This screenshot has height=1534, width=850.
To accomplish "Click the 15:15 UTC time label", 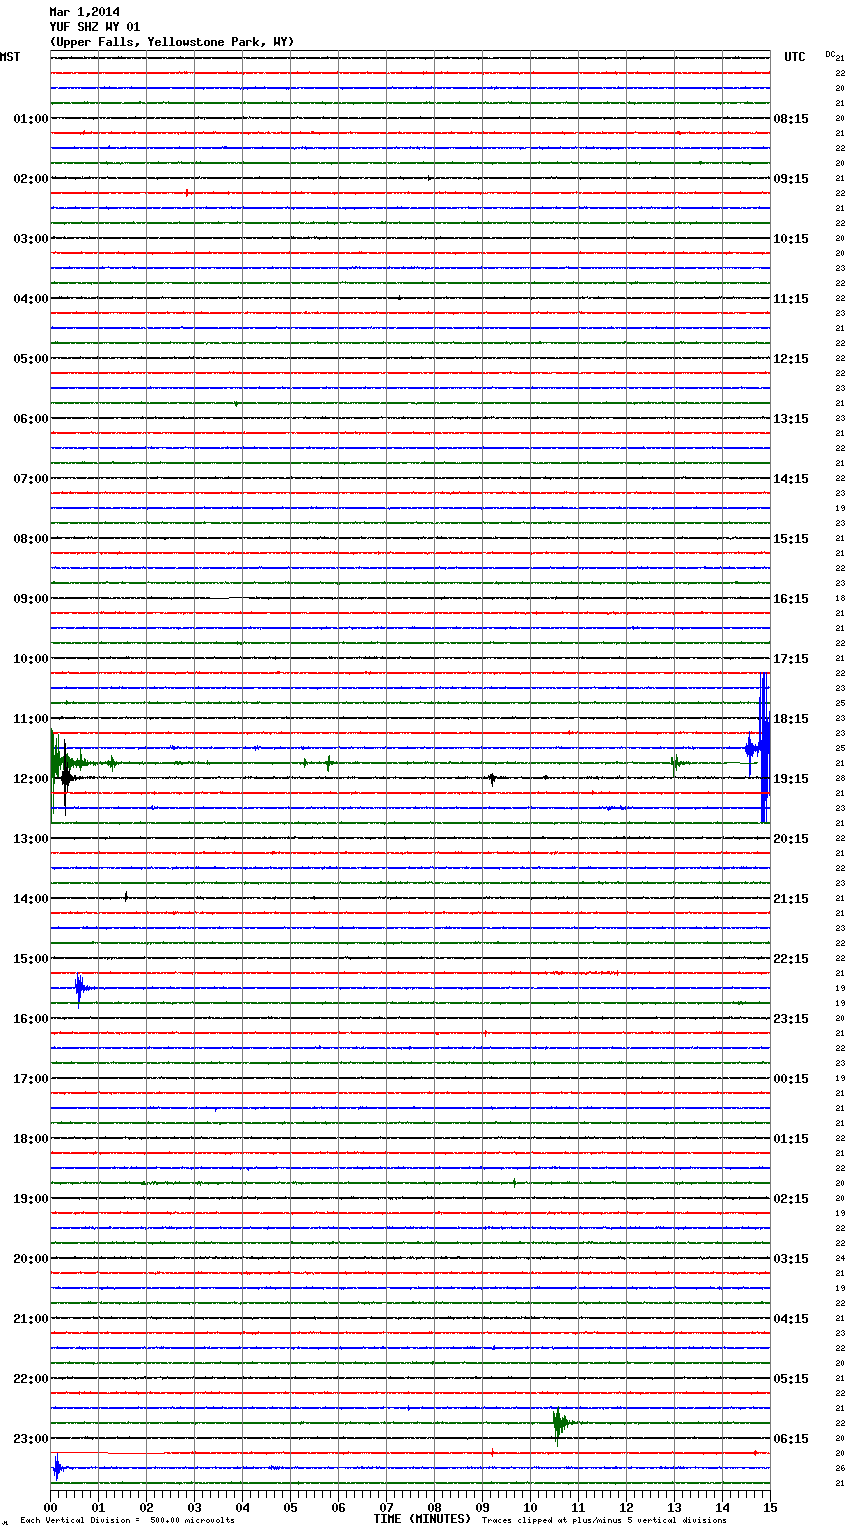I will click(791, 539).
